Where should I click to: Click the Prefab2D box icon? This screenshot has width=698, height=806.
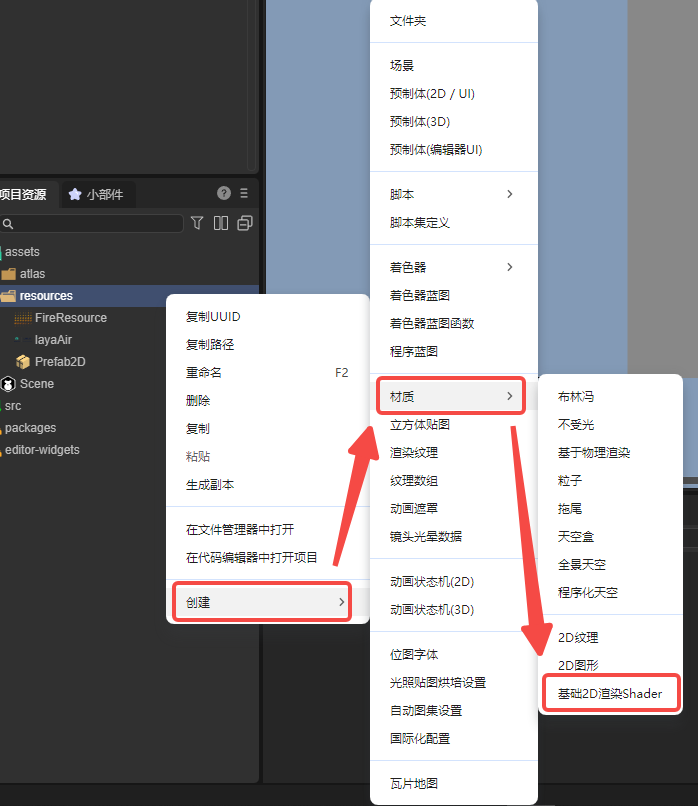pos(23,362)
